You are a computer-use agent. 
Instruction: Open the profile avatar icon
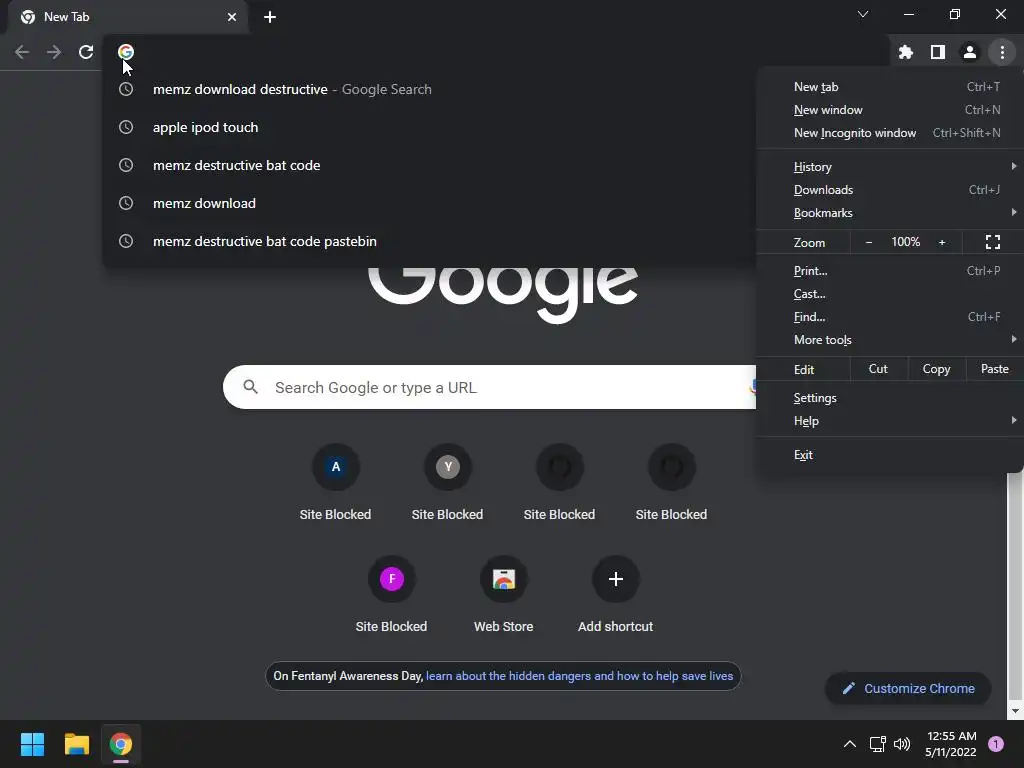tap(970, 52)
